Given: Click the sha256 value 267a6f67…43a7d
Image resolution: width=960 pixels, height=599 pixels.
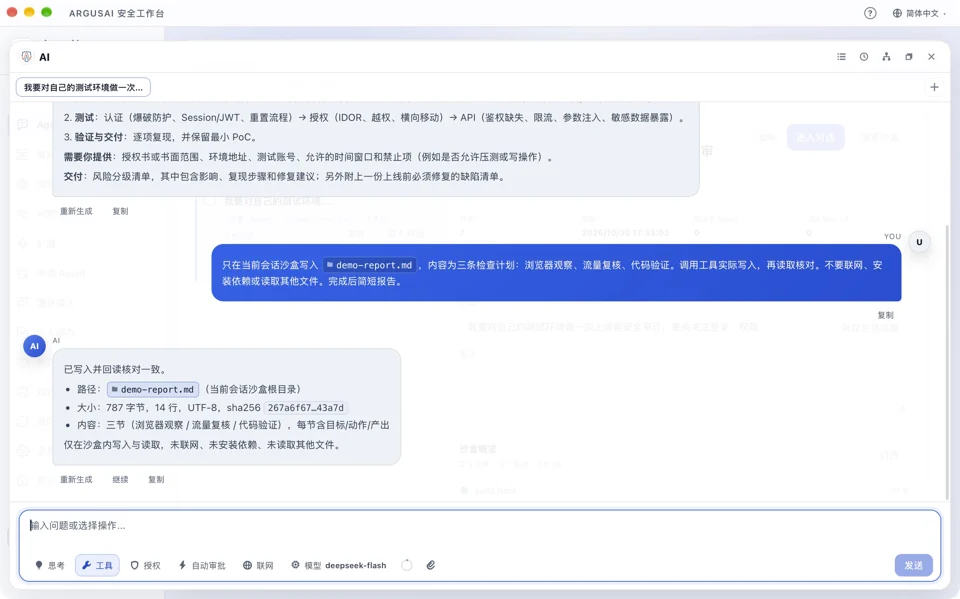Looking at the screenshot, I should pyautogui.click(x=306, y=408).
